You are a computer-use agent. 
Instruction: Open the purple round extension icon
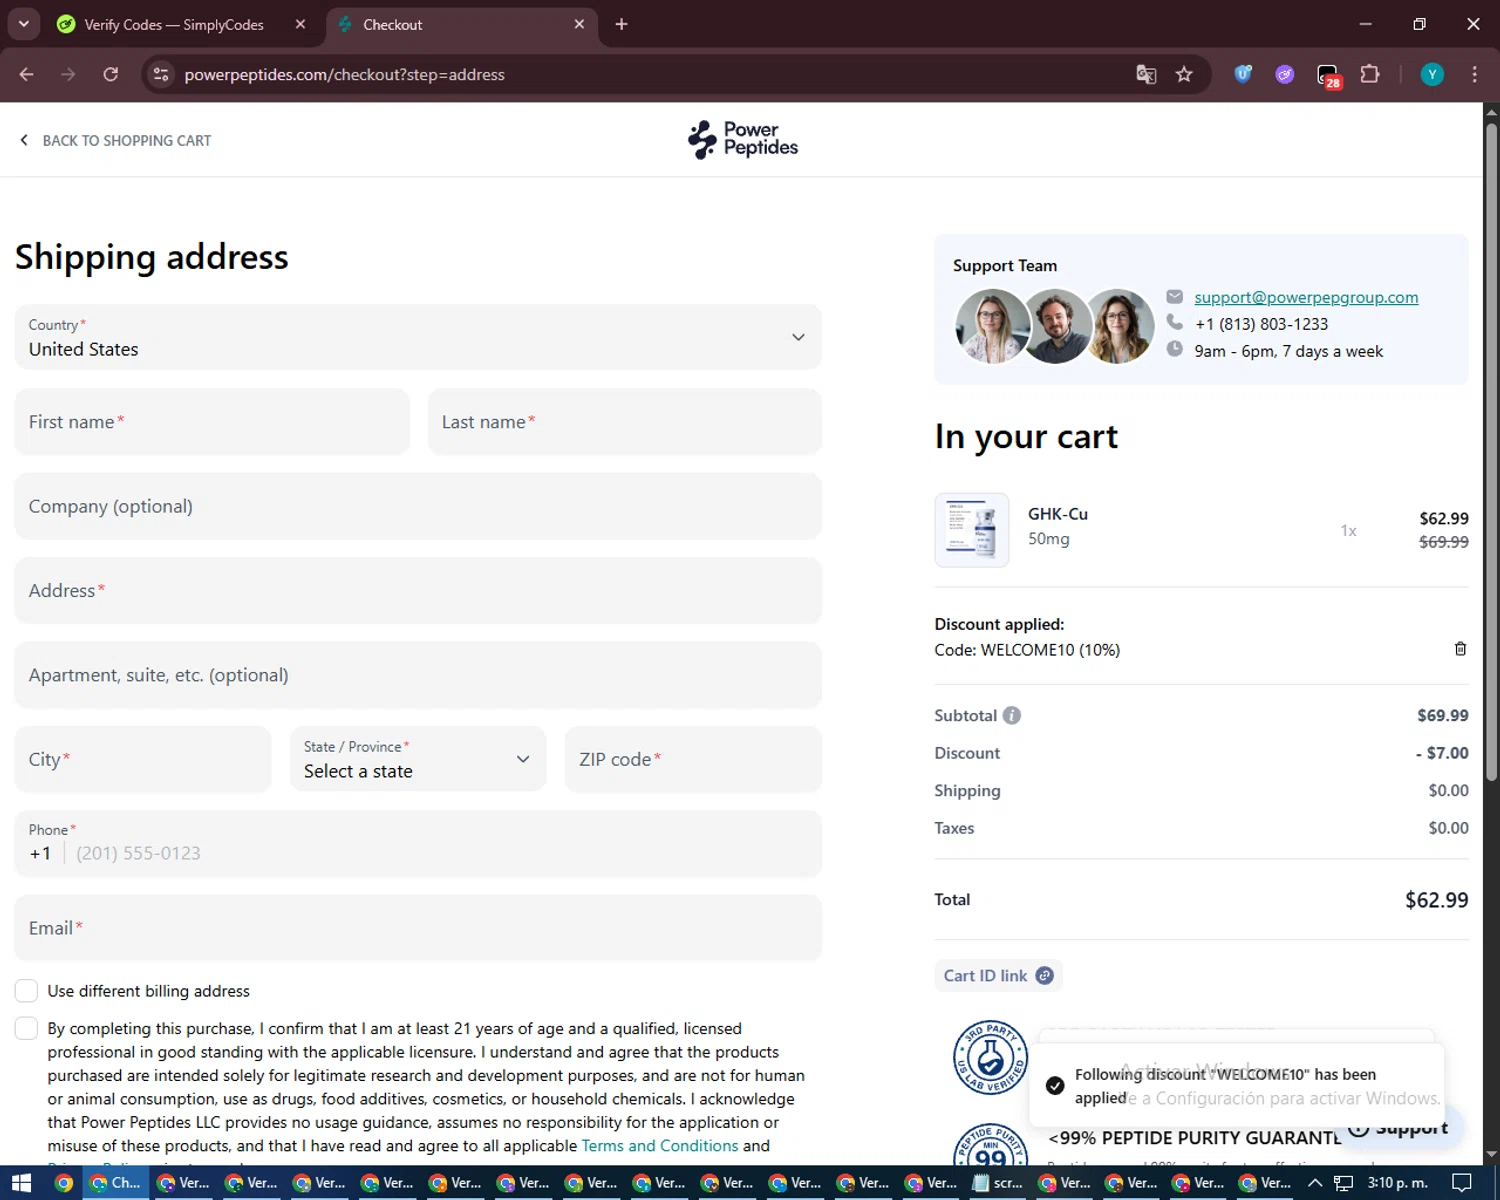tap(1285, 74)
